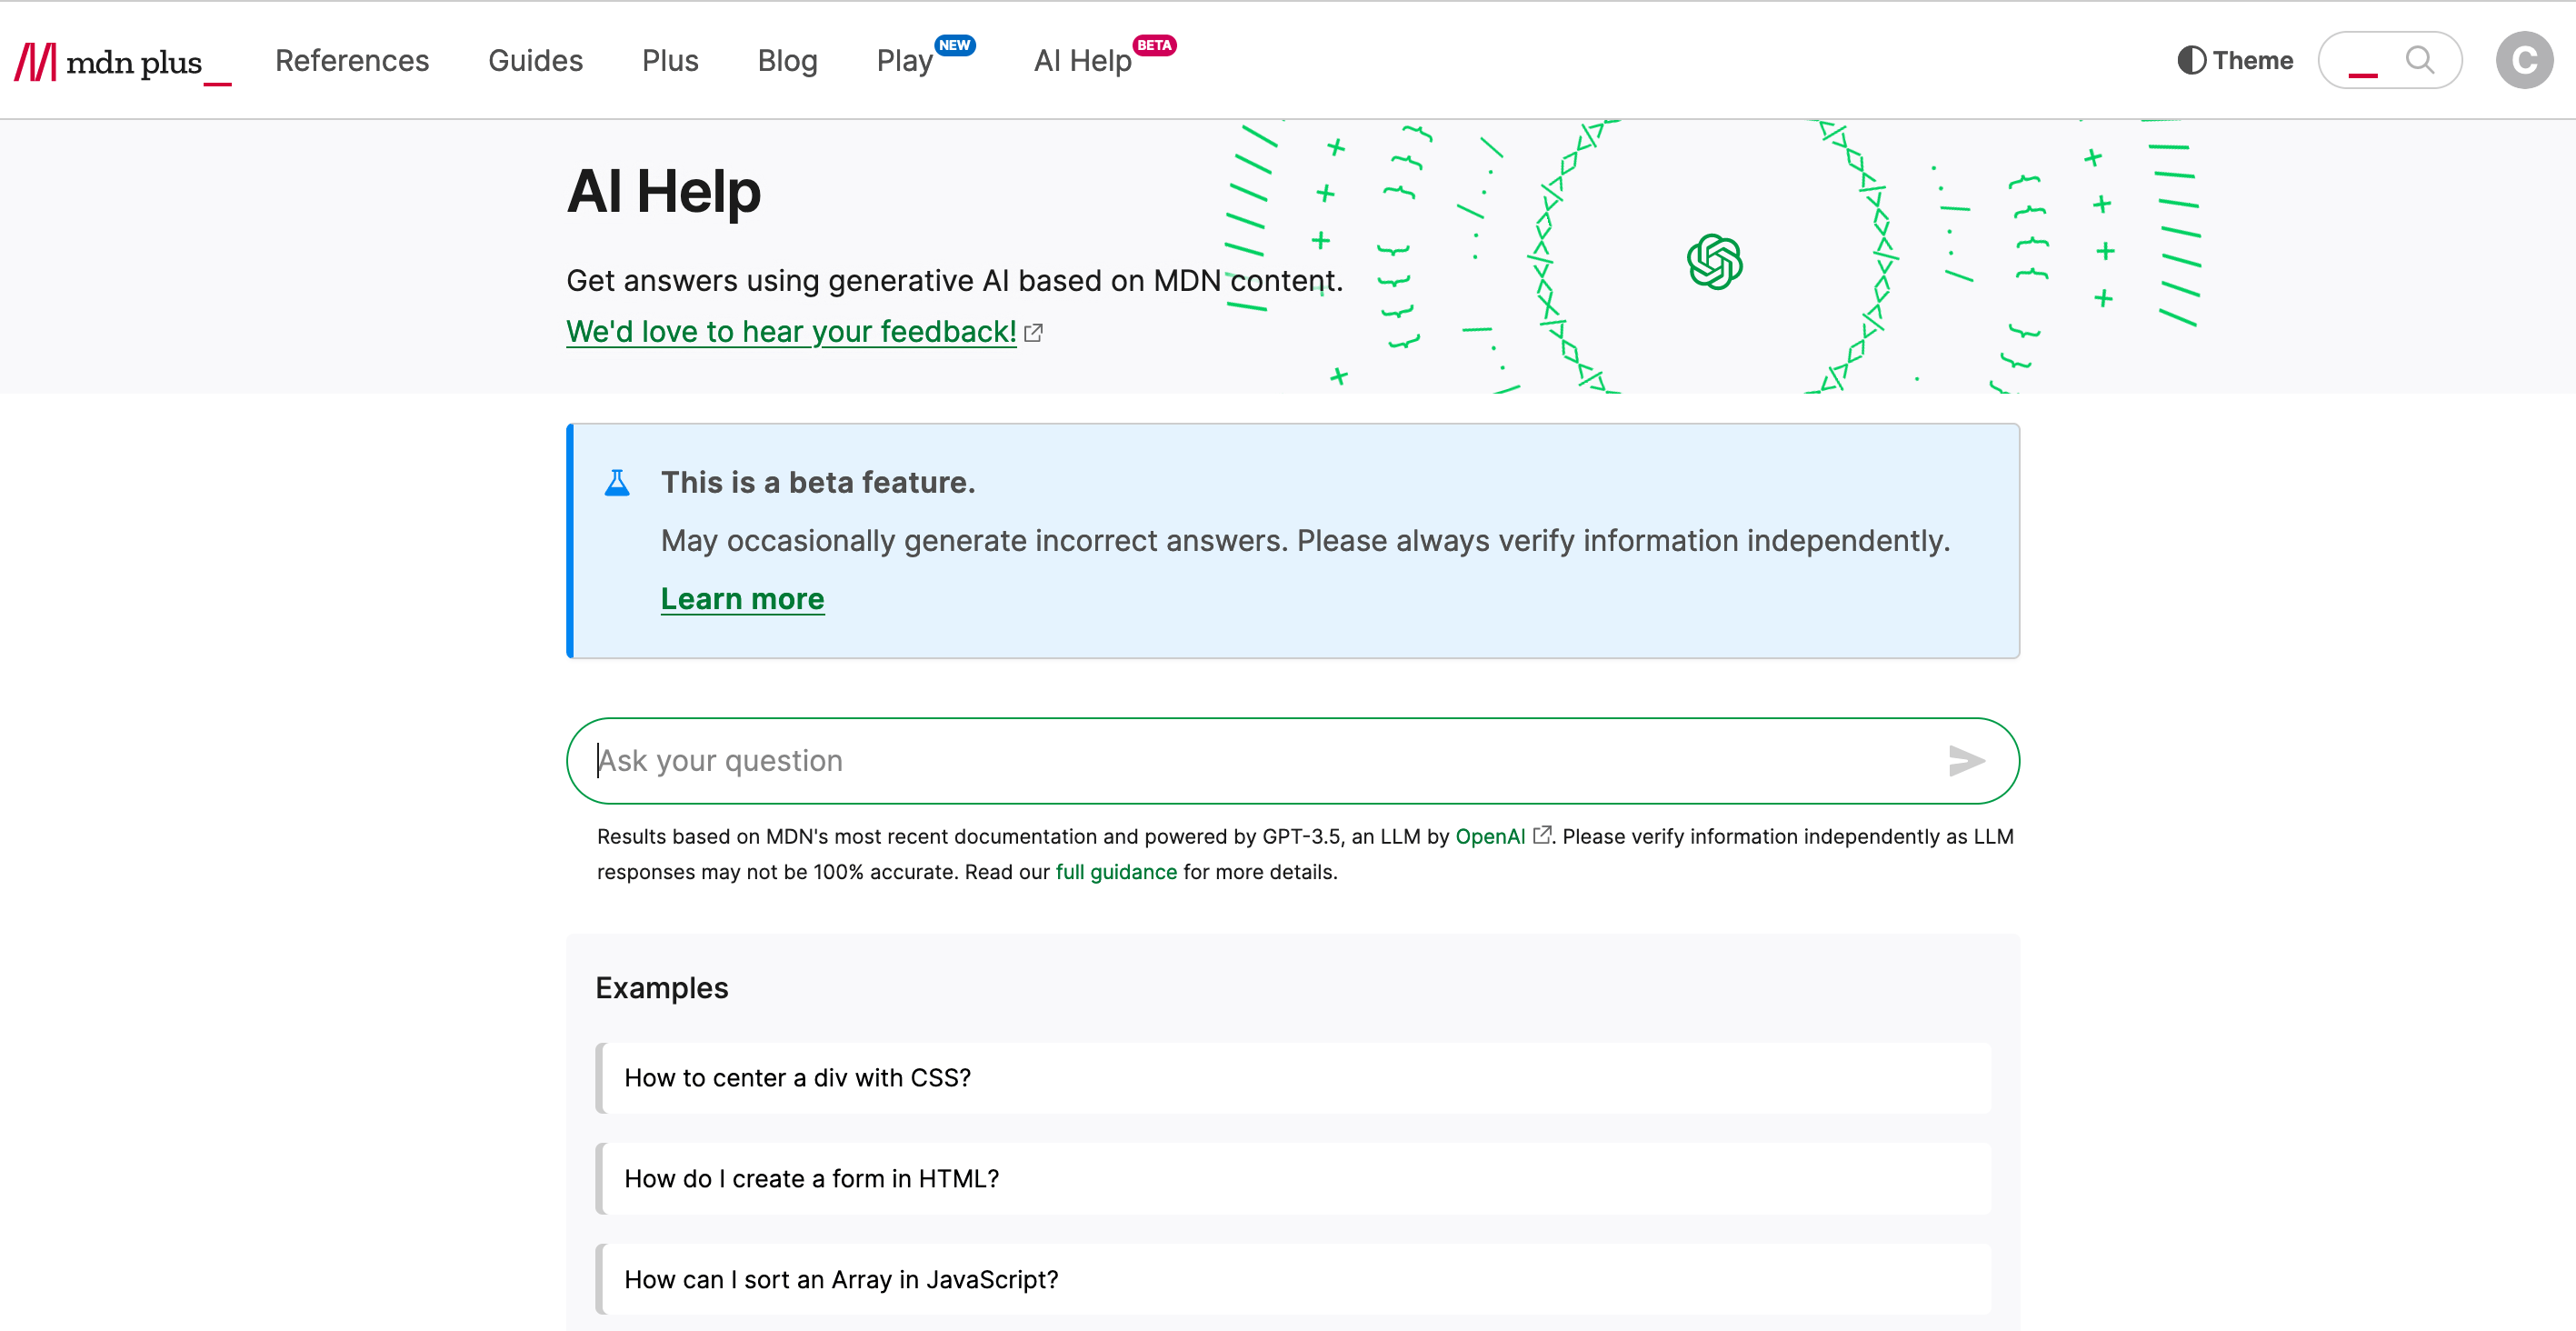Image resolution: width=2576 pixels, height=1331 pixels.
Task: Click Learn more in beta notice
Action: (742, 598)
